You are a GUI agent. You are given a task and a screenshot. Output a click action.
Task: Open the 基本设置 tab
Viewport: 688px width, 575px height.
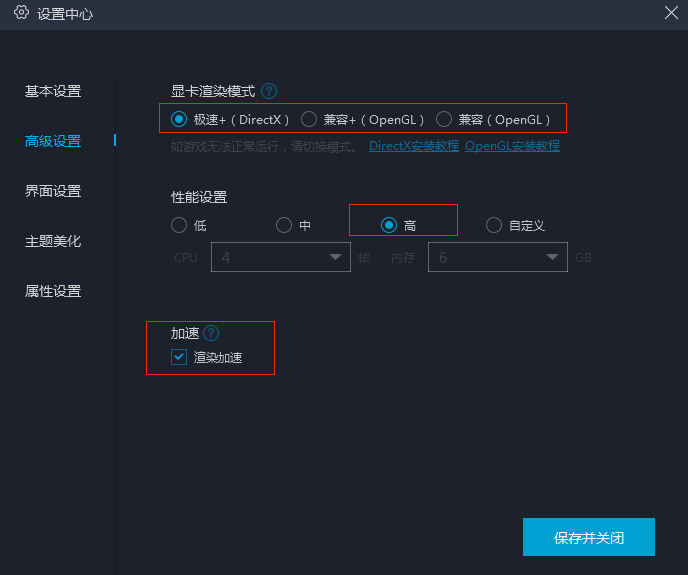[x=53, y=91]
